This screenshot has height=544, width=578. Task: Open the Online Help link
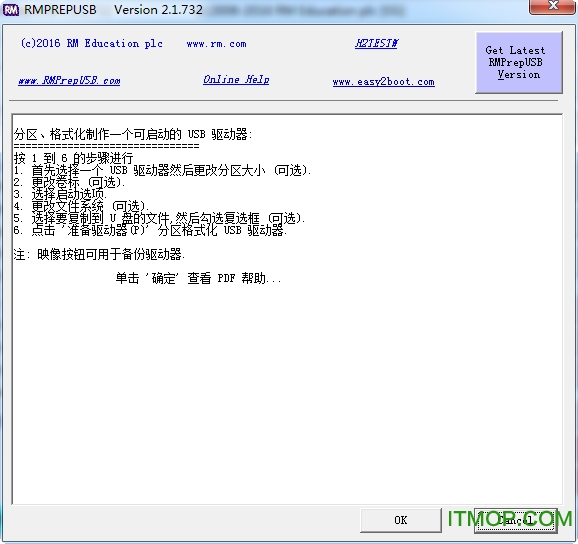[x=236, y=80]
